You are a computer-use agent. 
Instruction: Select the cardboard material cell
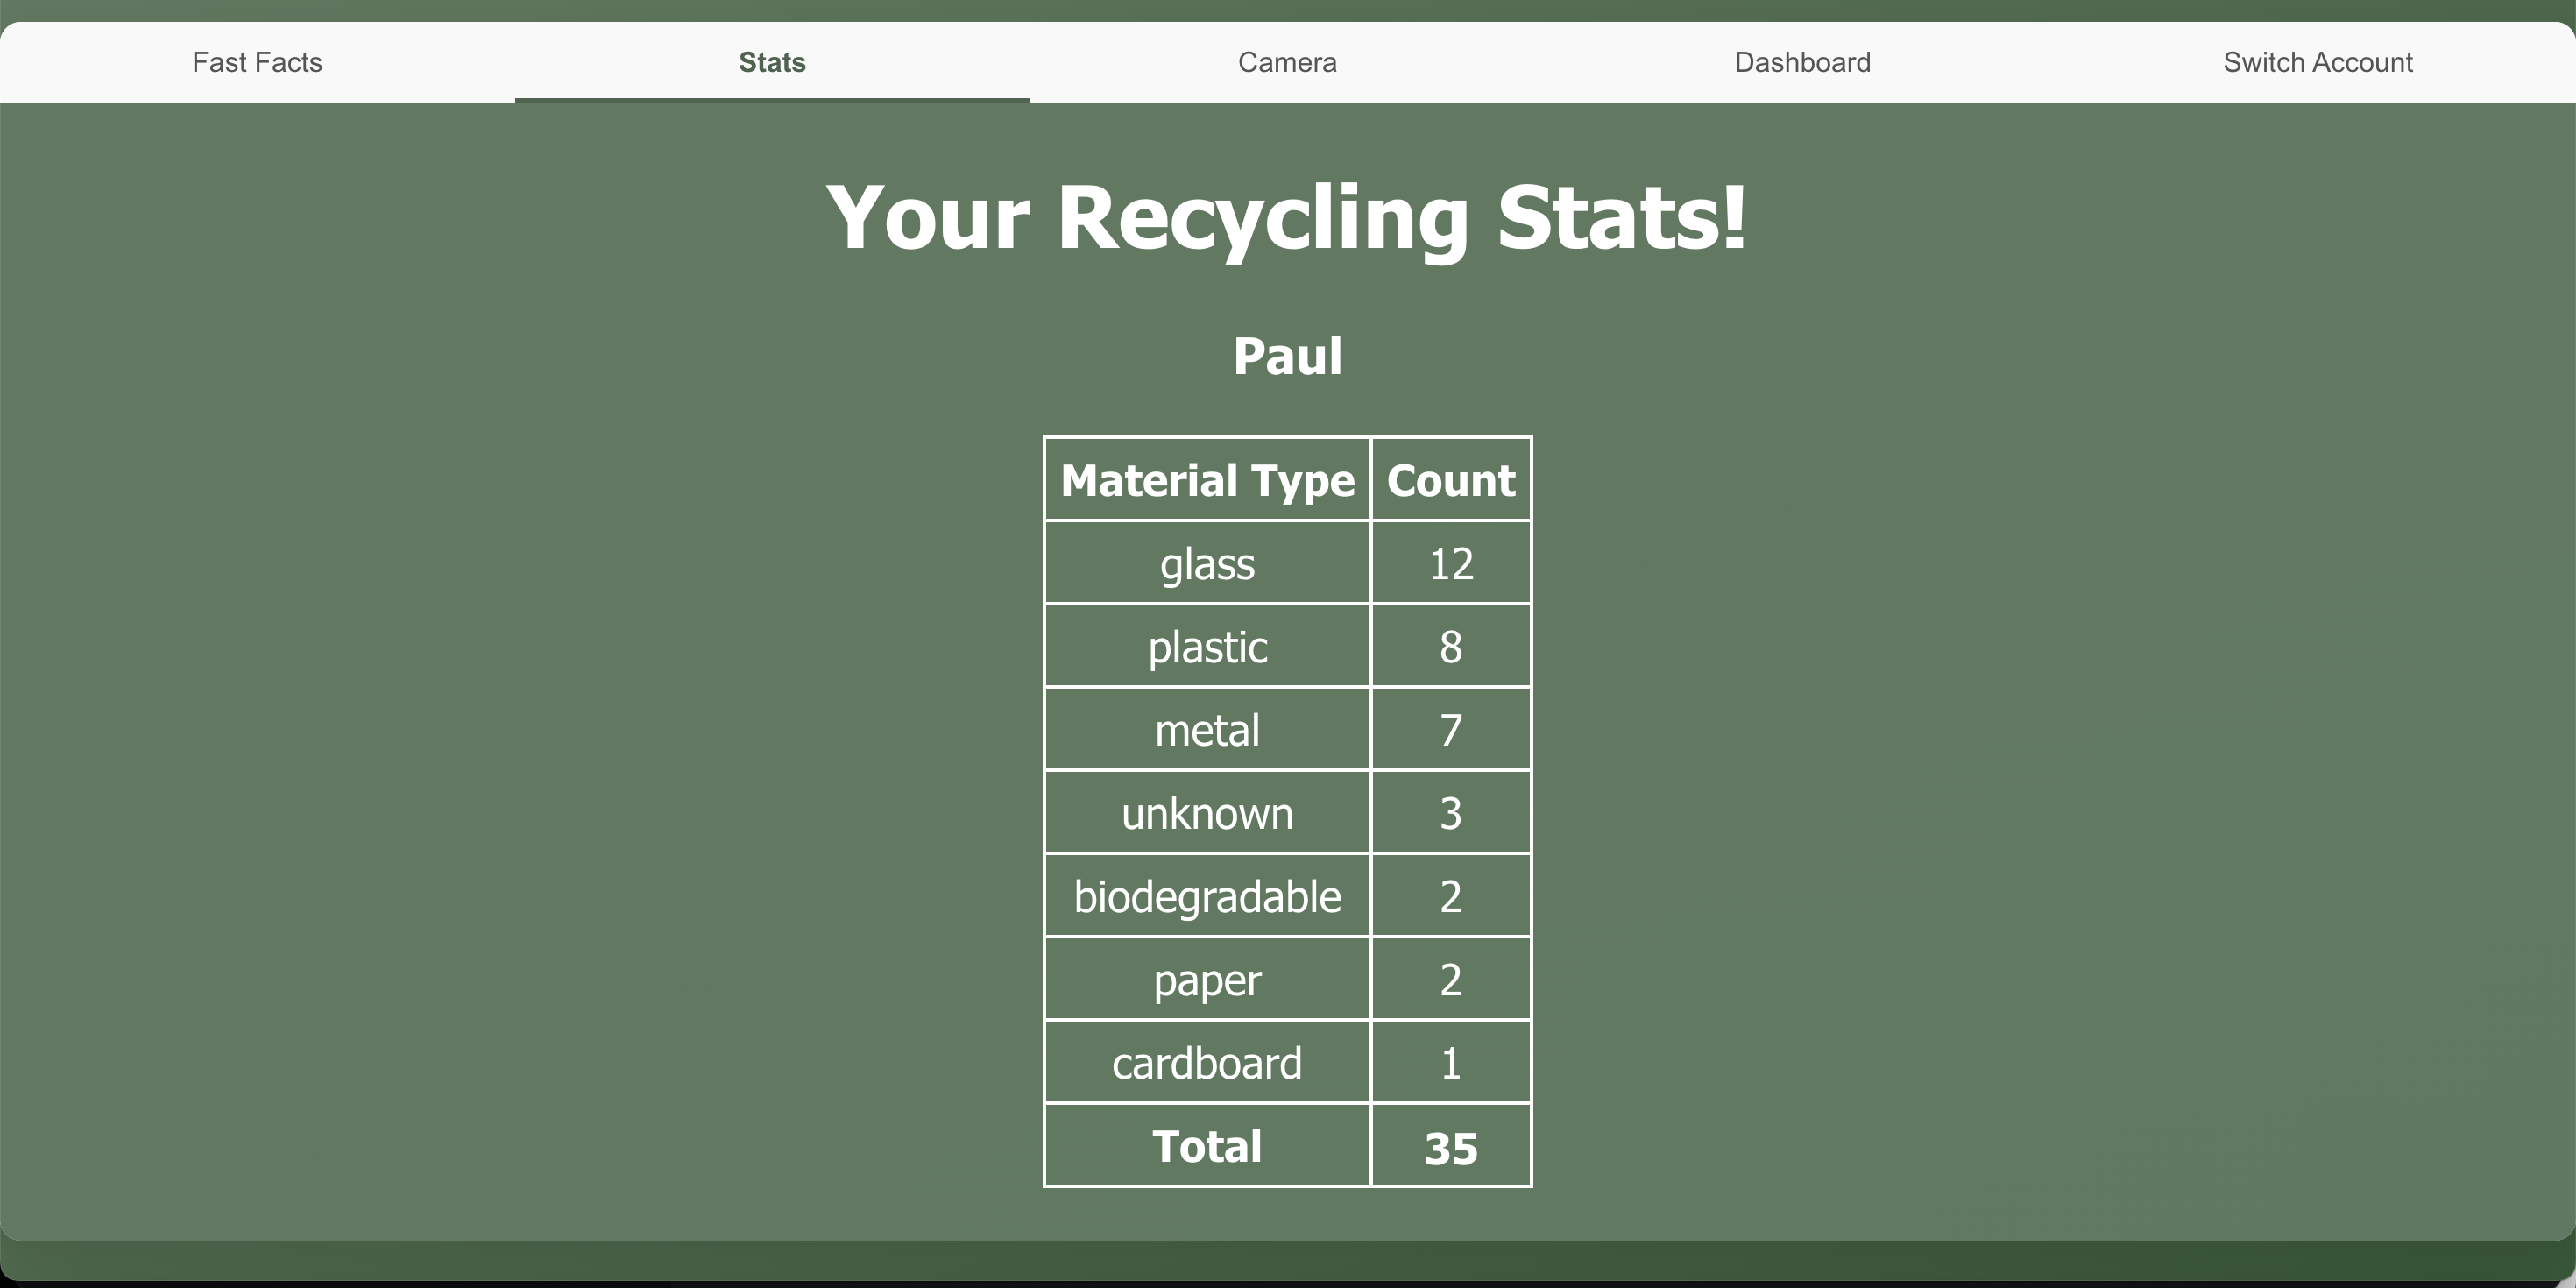(1207, 1063)
